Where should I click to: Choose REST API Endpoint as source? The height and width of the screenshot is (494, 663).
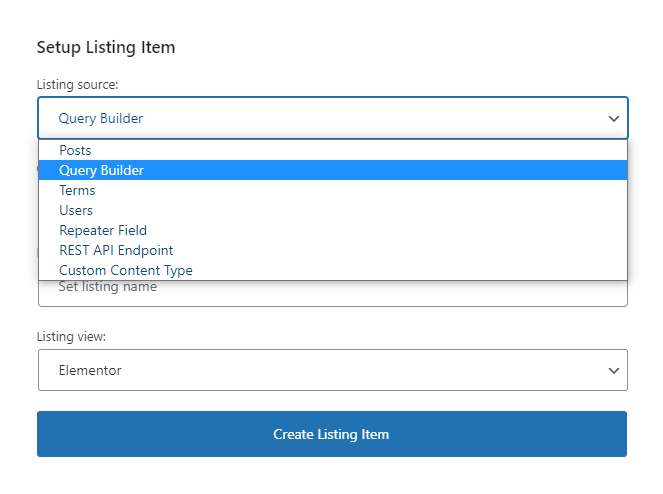coord(116,250)
